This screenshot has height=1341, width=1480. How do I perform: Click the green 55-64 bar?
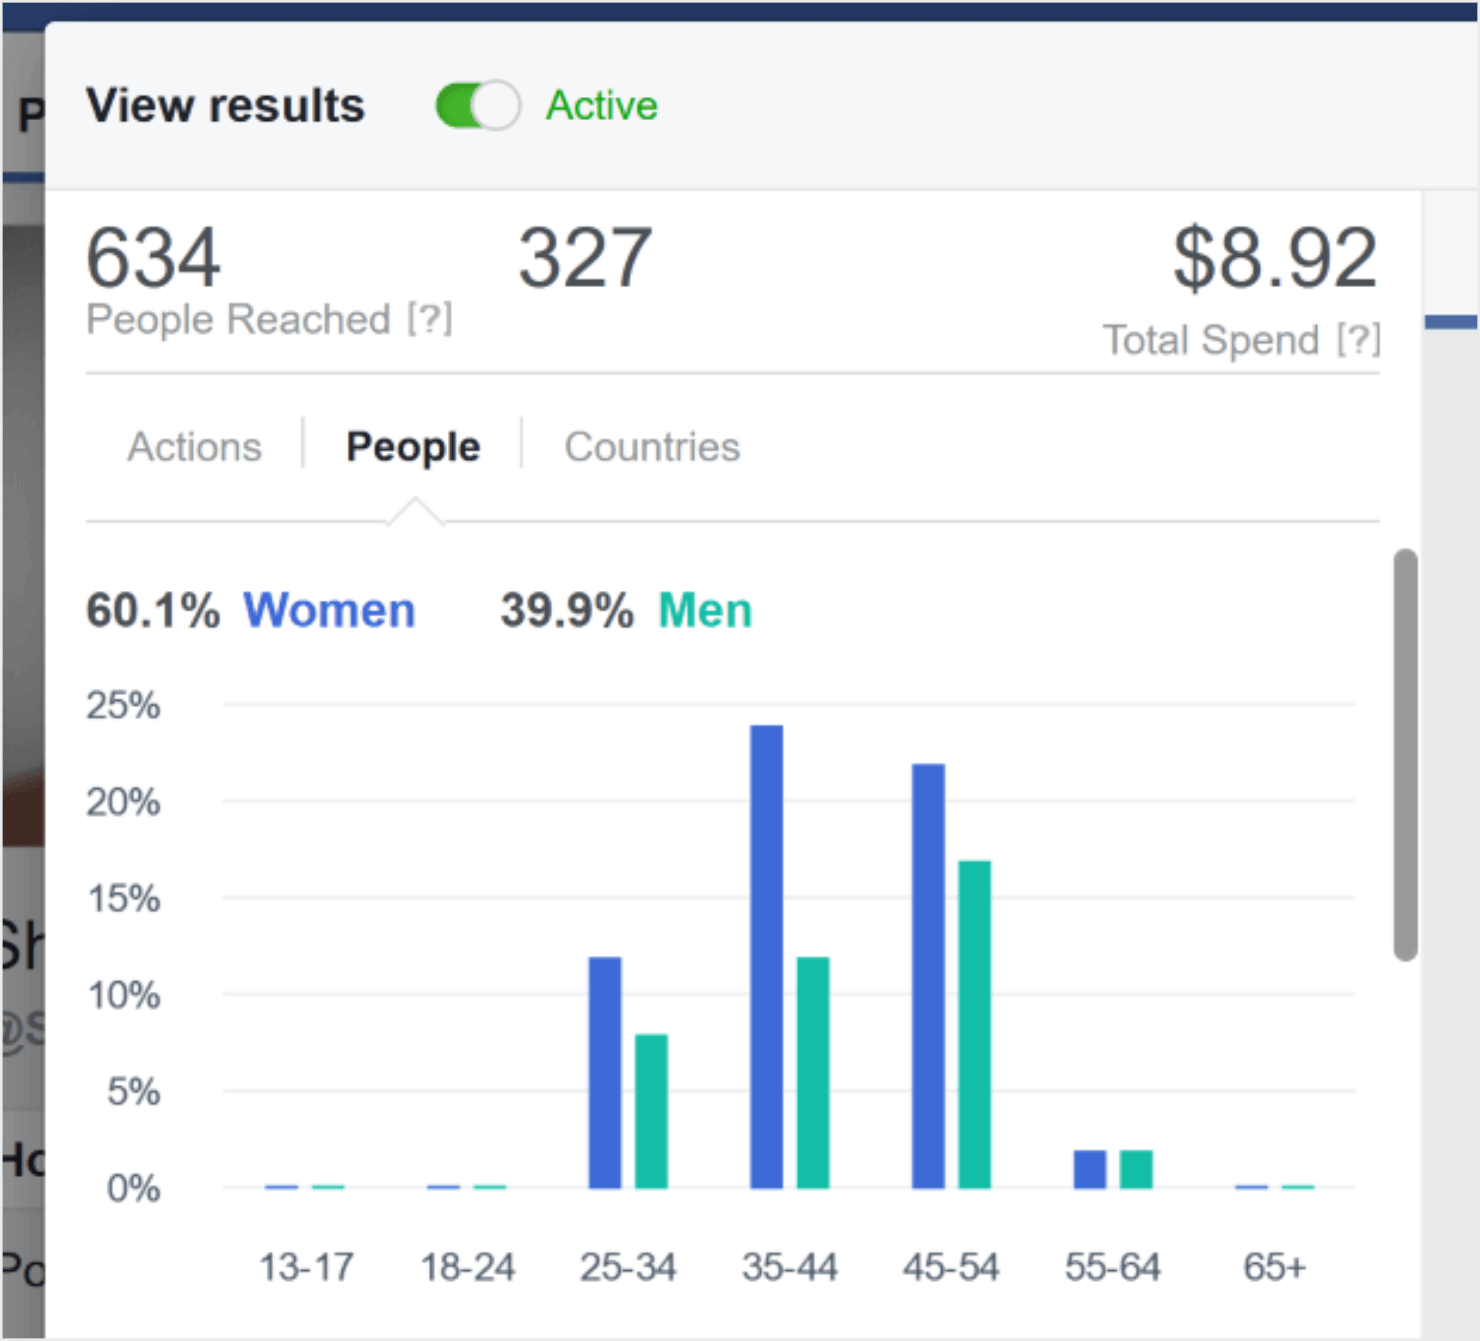pos(1135,1170)
